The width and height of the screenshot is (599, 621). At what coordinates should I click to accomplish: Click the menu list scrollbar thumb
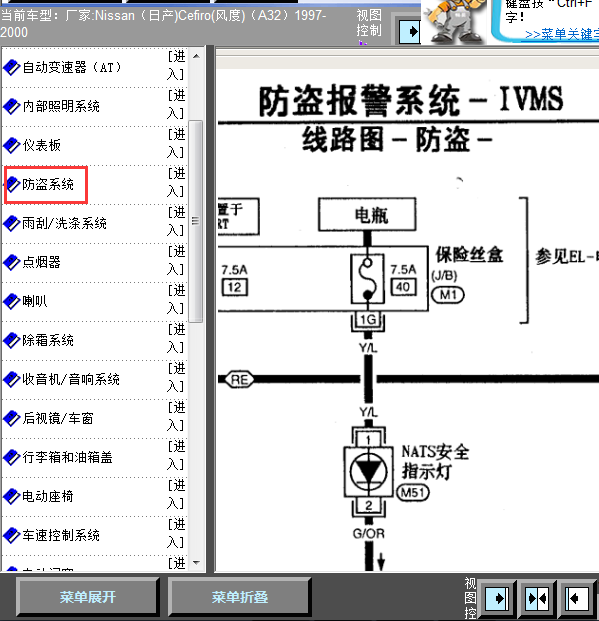tap(196, 221)
